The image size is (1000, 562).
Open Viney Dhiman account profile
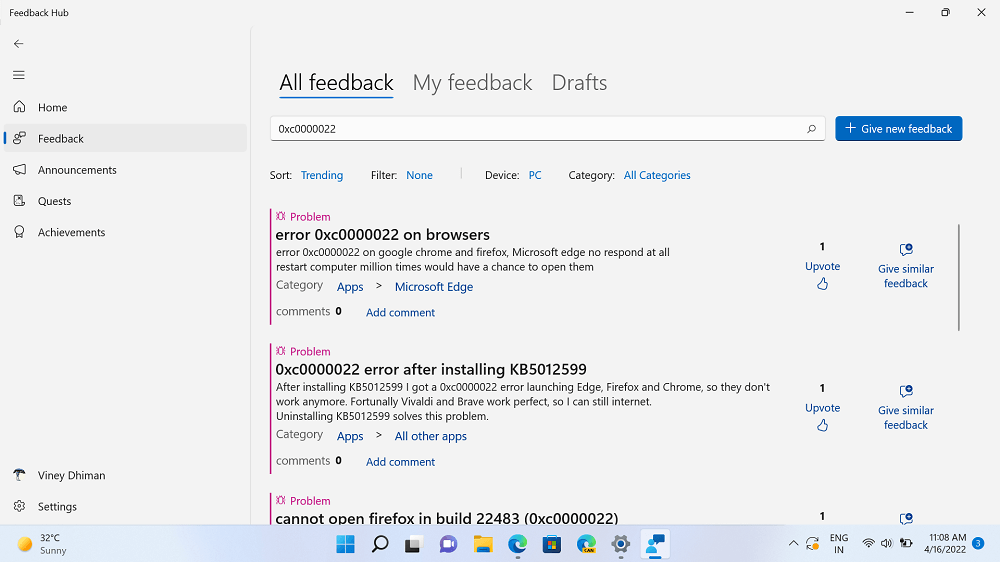[125, 475]
